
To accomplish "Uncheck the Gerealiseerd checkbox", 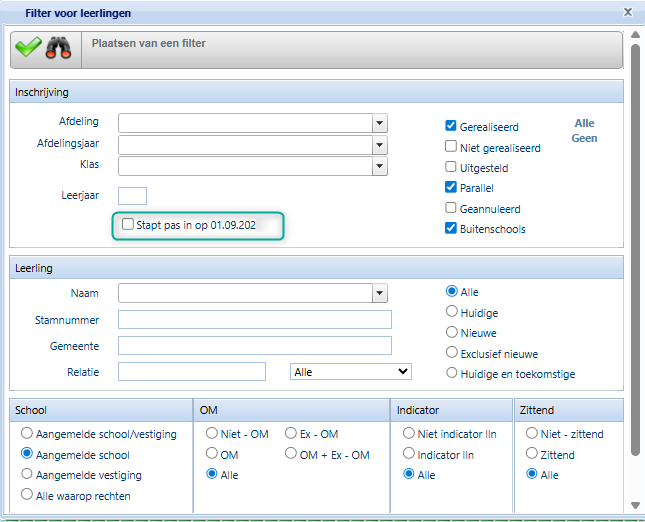I will [x=451, y=126].
